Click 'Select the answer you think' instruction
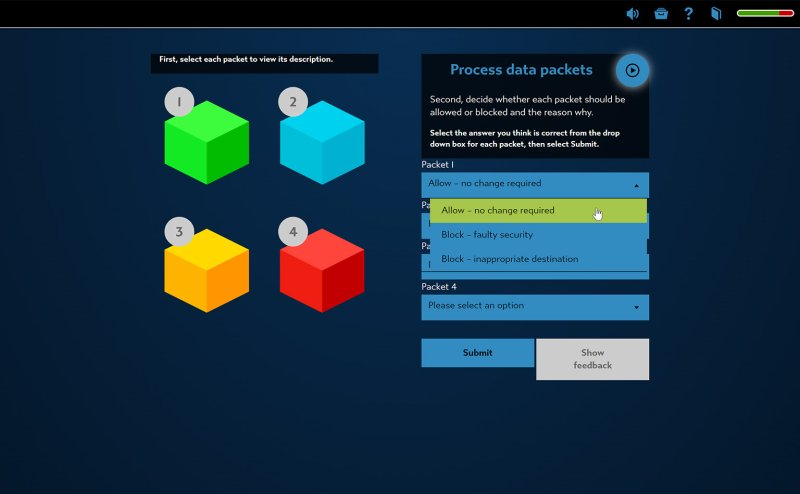 pos(524,138)
